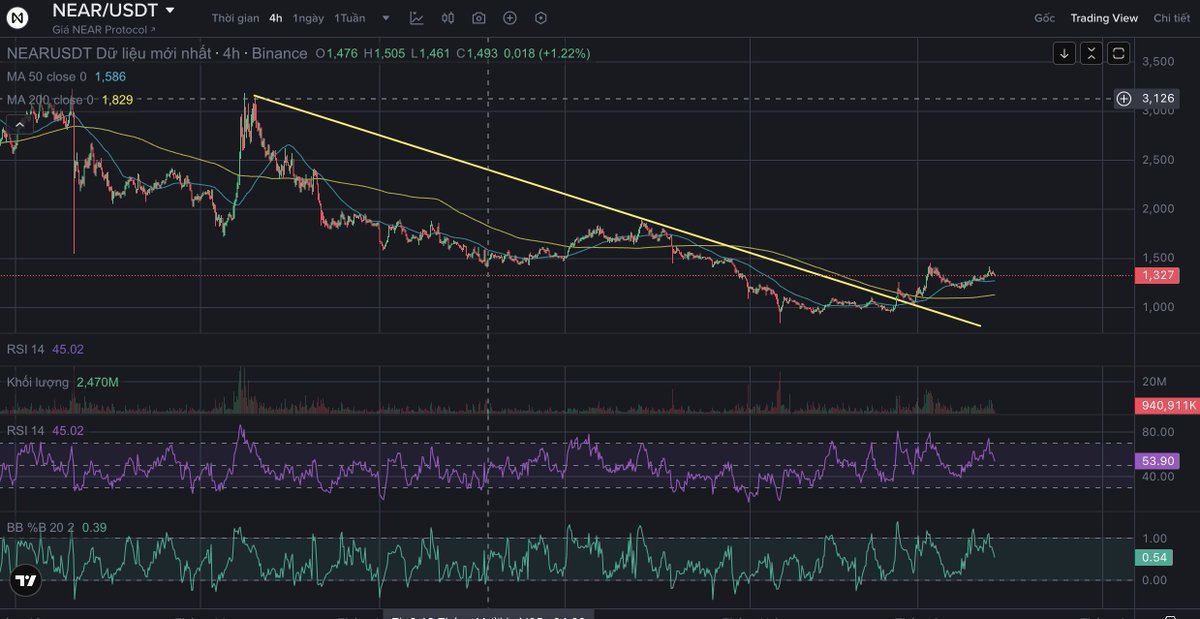Switch to the Trading View chart tab
Image resolution: width=1200 pixels, height=619 pixels.
1104,18
